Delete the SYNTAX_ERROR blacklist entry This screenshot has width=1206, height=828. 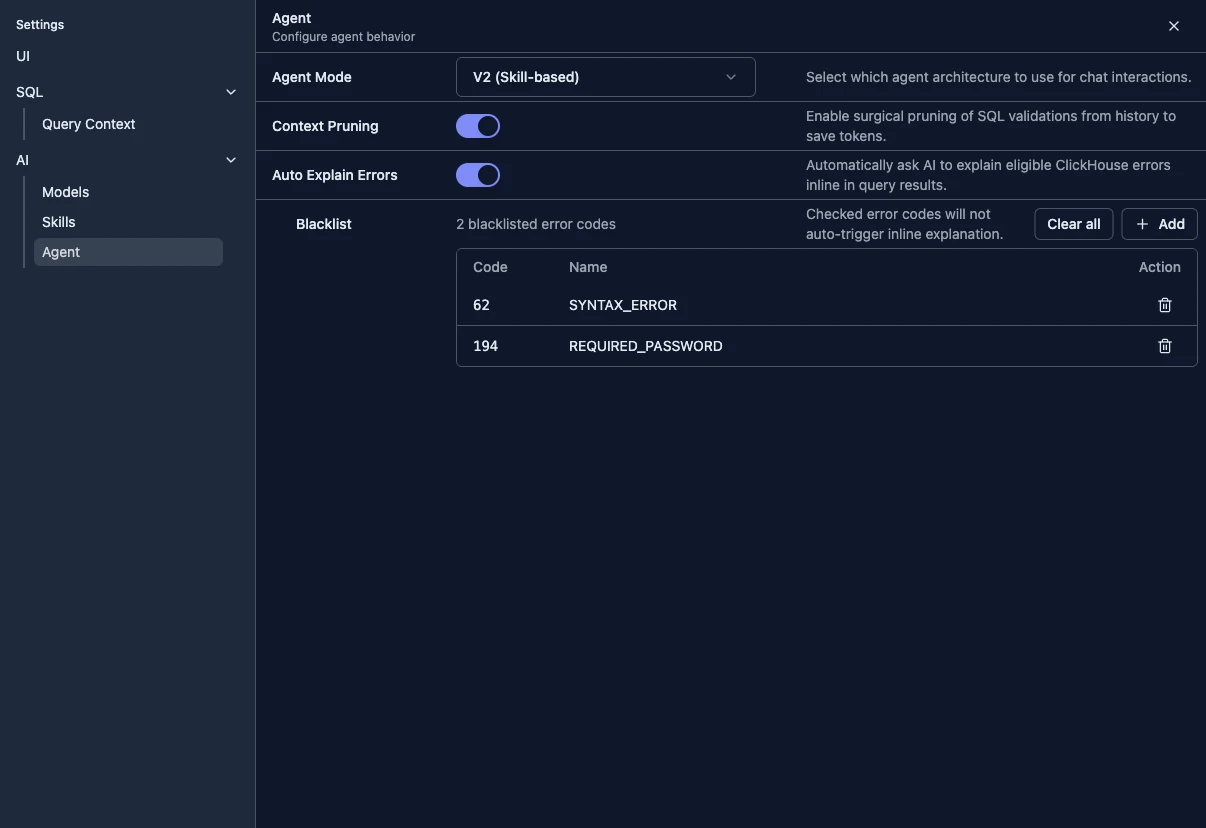1163,303
